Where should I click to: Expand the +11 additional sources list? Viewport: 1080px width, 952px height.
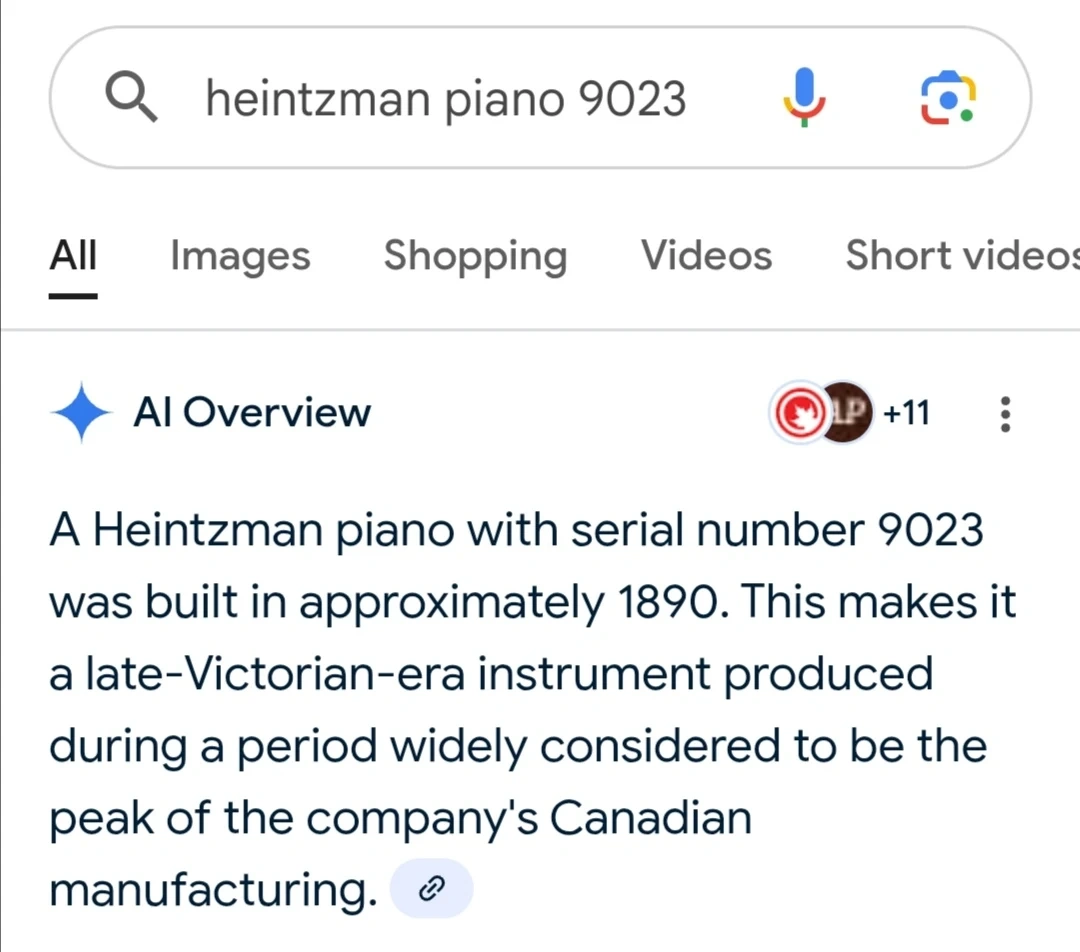pos(907,412)
